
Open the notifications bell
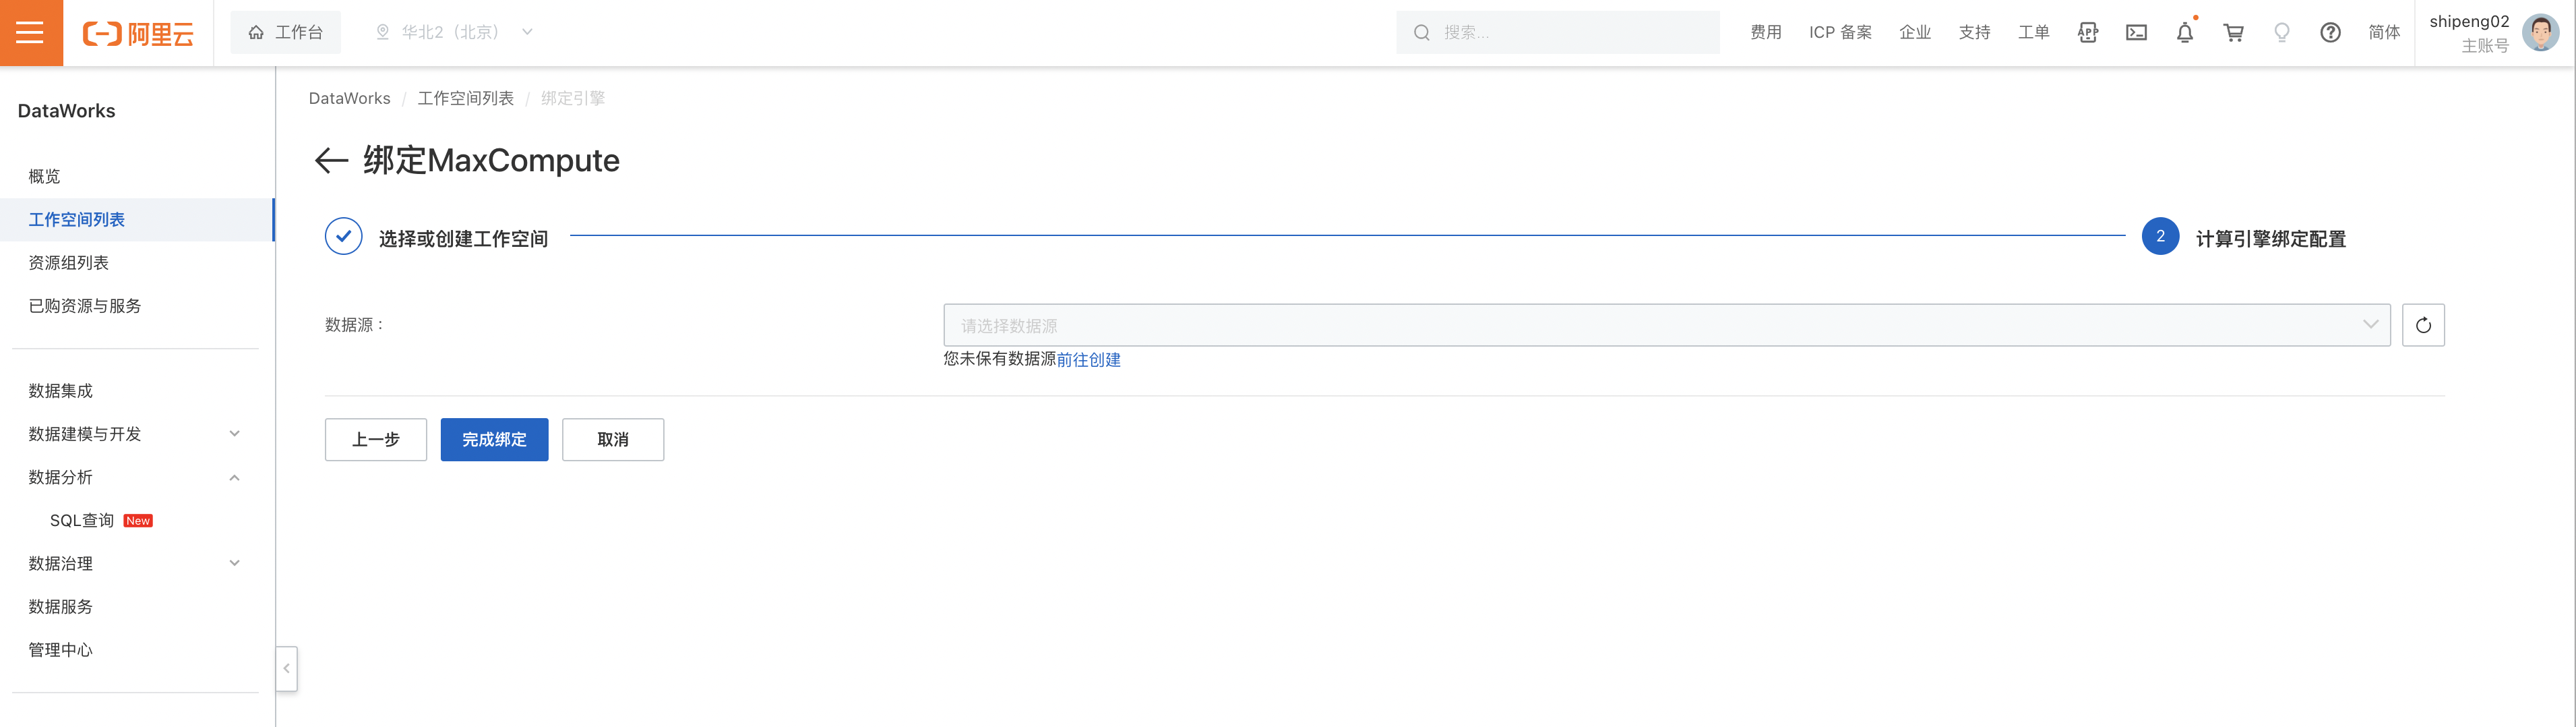click(x=2185, y=33)
